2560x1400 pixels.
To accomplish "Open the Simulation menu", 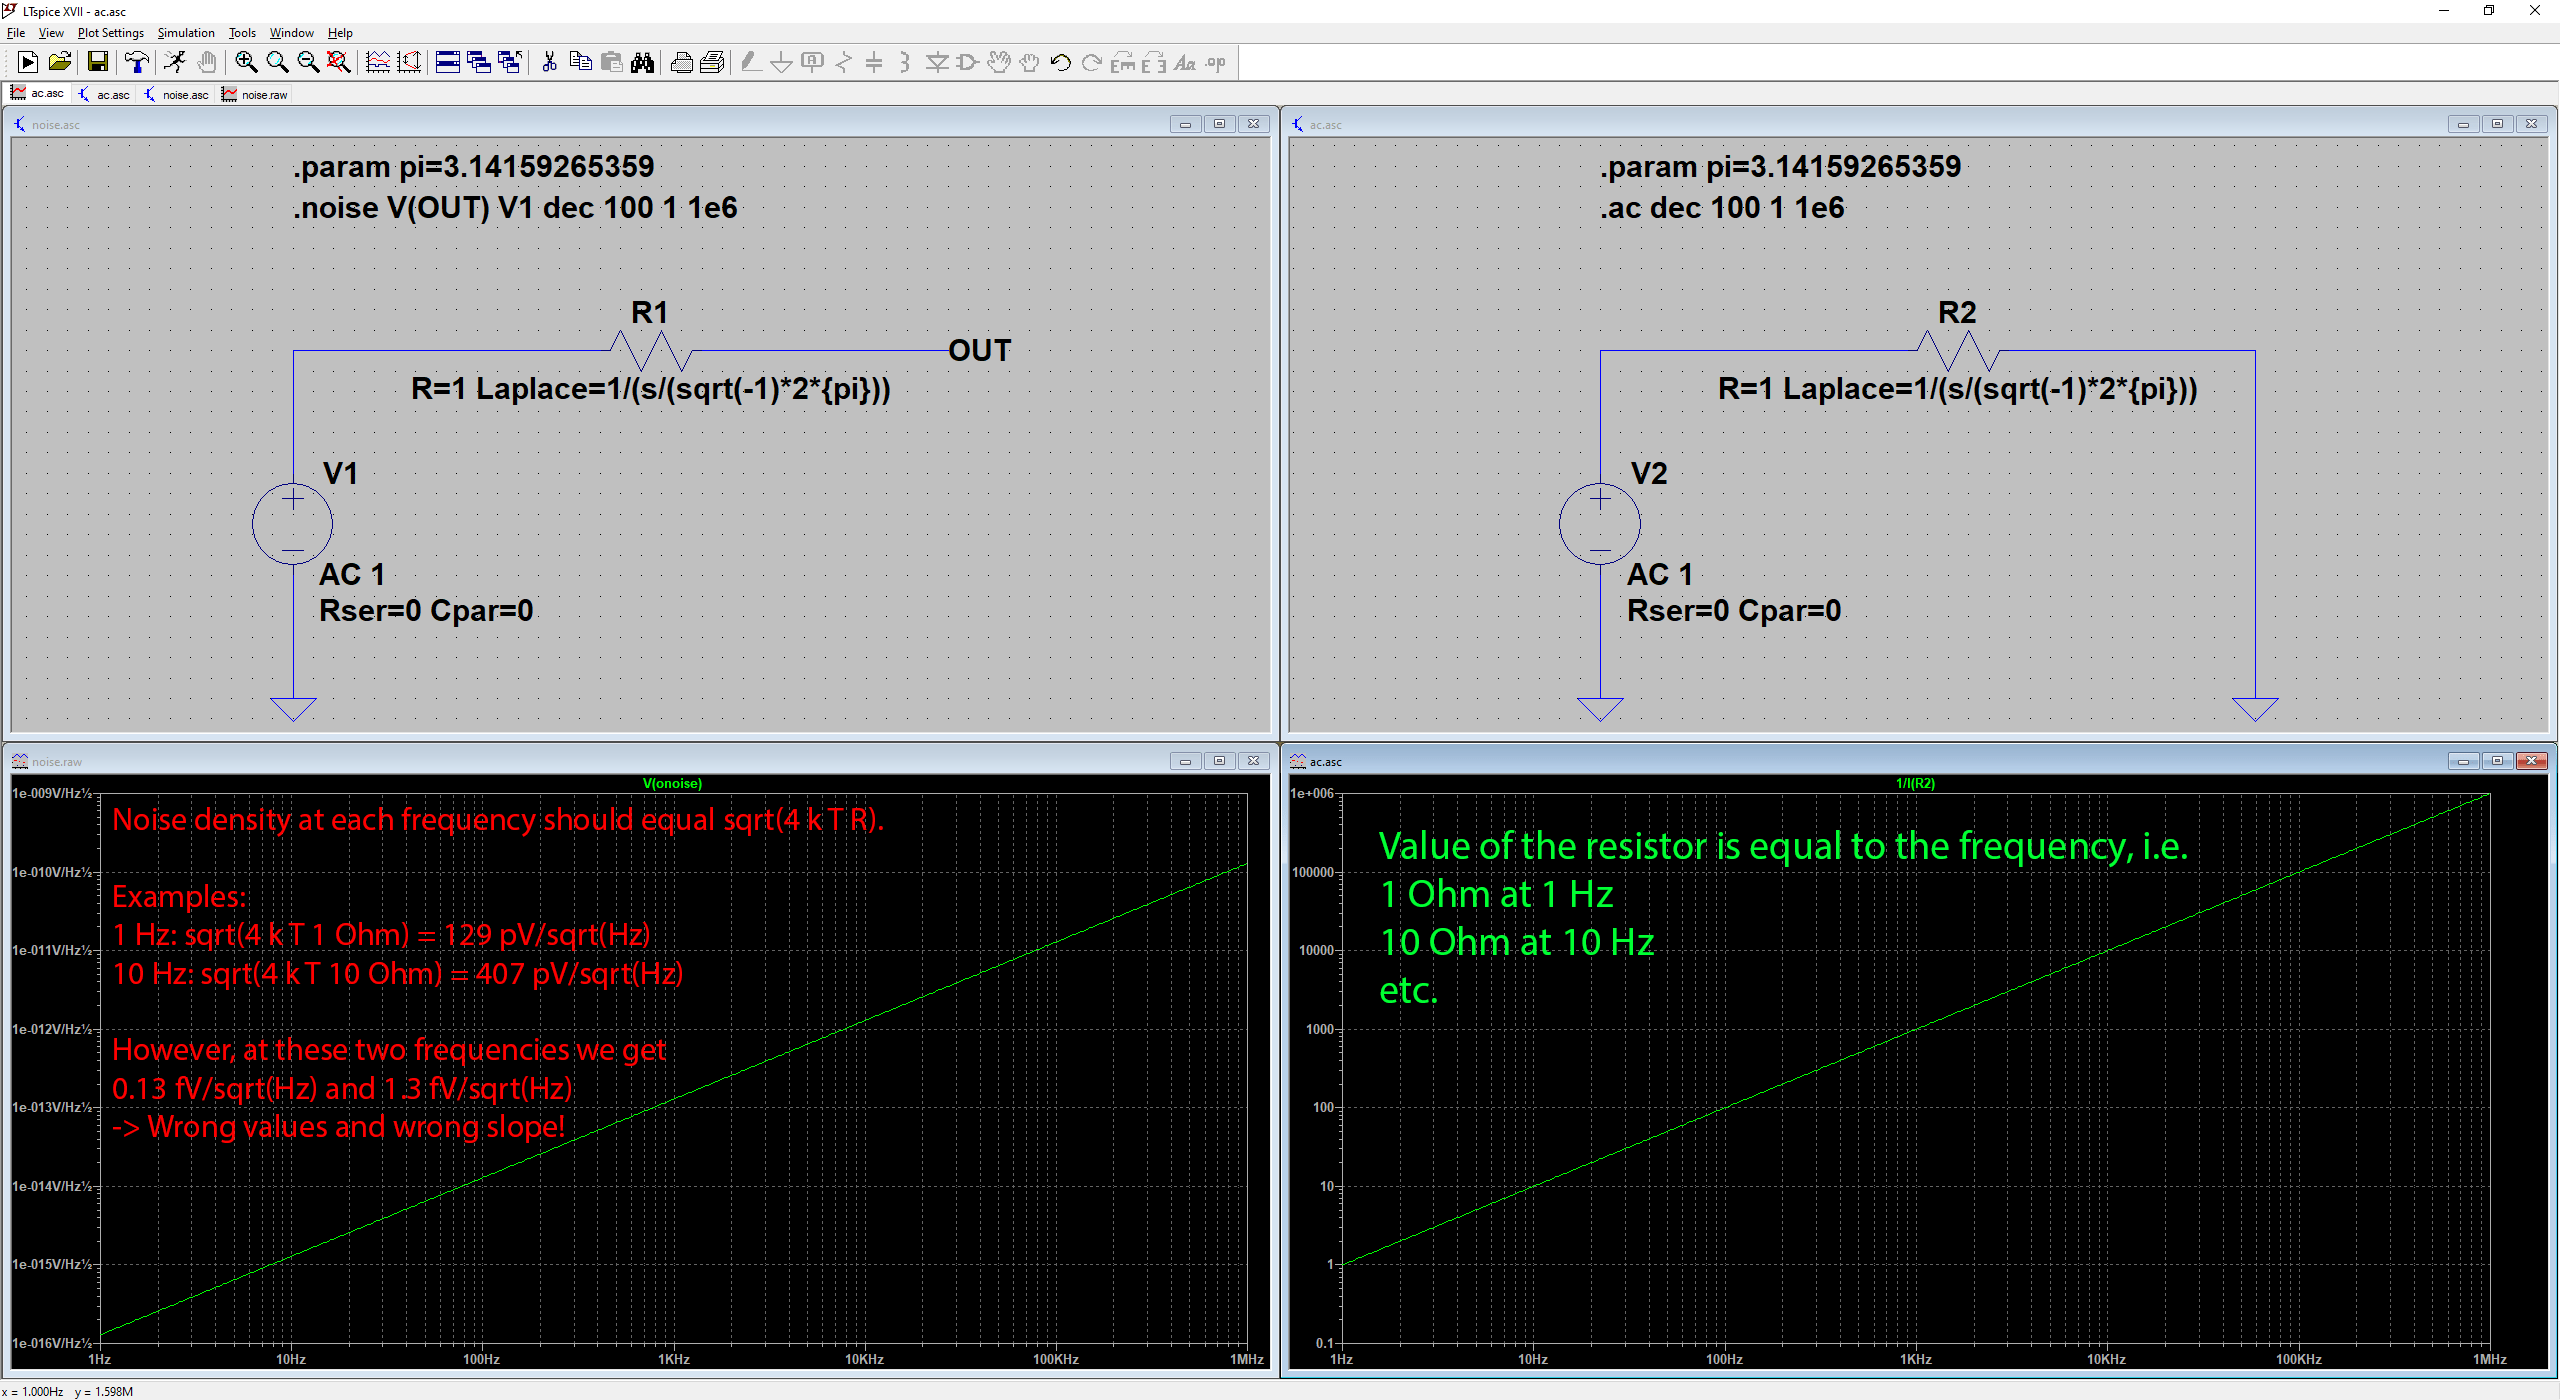I will [x=186, y=32].
